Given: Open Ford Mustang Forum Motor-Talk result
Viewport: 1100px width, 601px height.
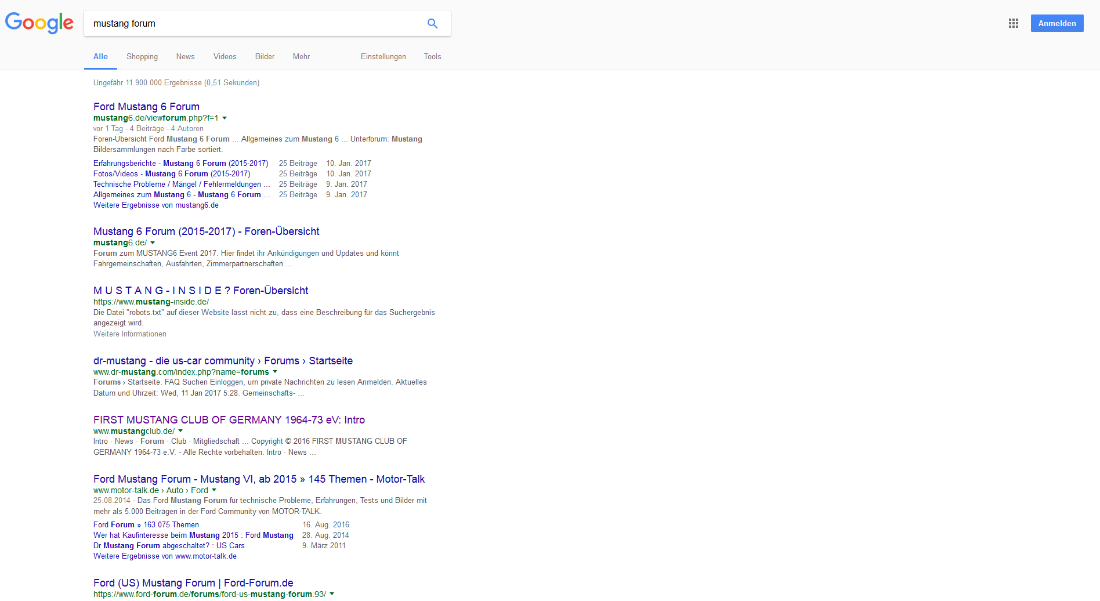Looking at the screenshot, I should coord(259,479).
